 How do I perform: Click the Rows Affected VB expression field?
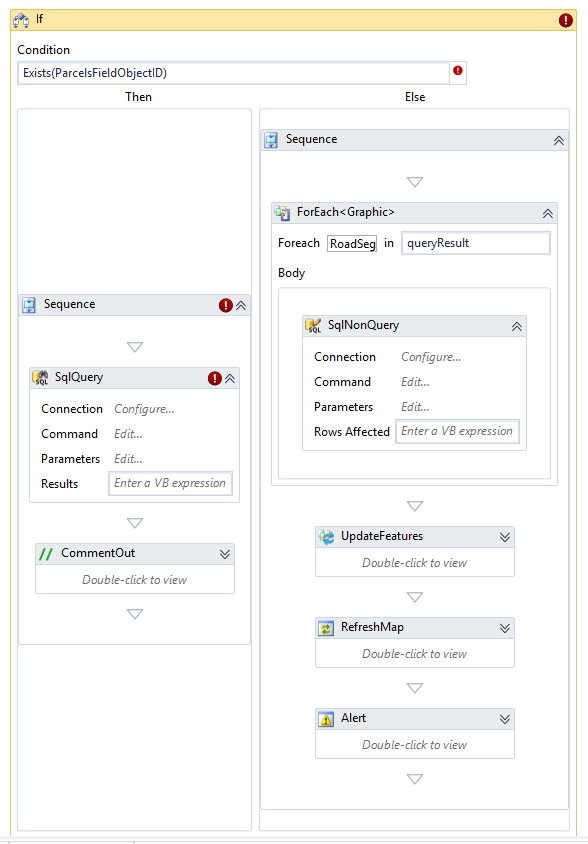point(457,432)
